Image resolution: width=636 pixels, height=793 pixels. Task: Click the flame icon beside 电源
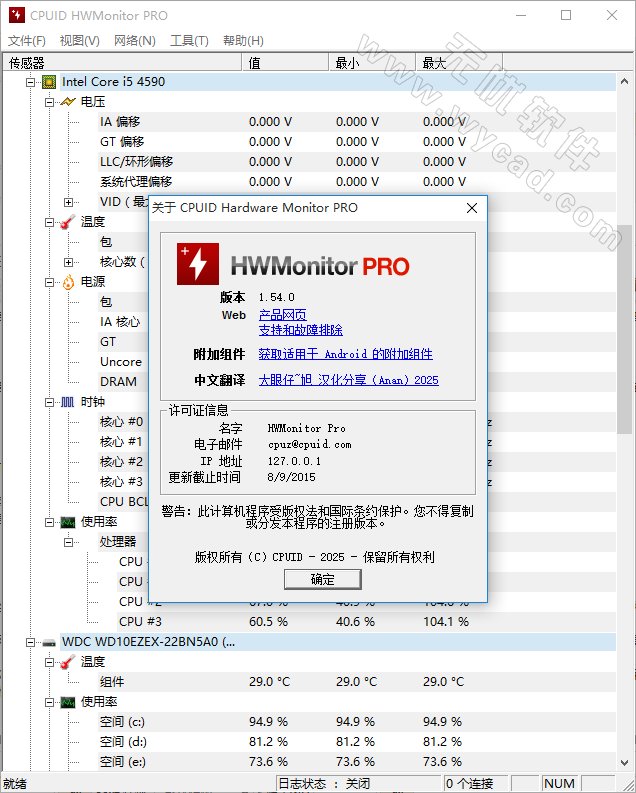click(68, 282)
